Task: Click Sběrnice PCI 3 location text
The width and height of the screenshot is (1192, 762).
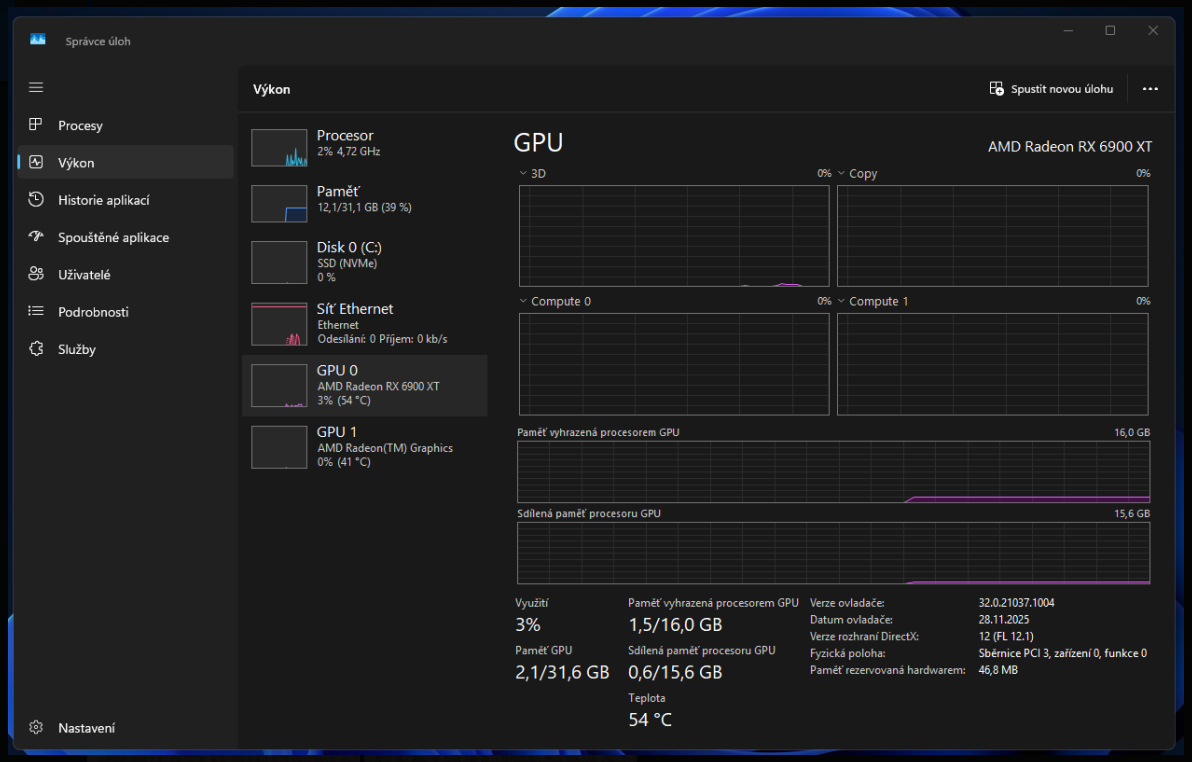Action: point(1063,653)
